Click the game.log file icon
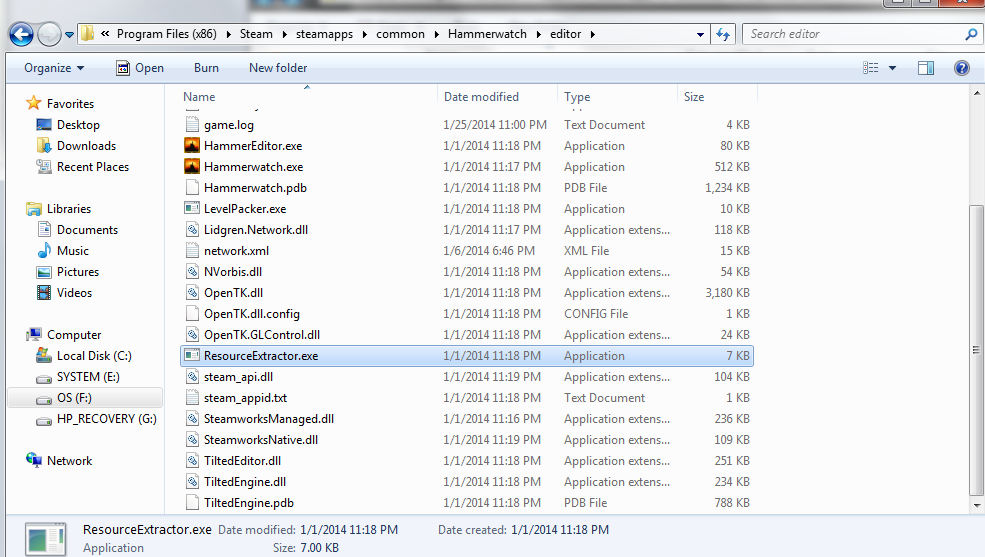 coord(192,125)
